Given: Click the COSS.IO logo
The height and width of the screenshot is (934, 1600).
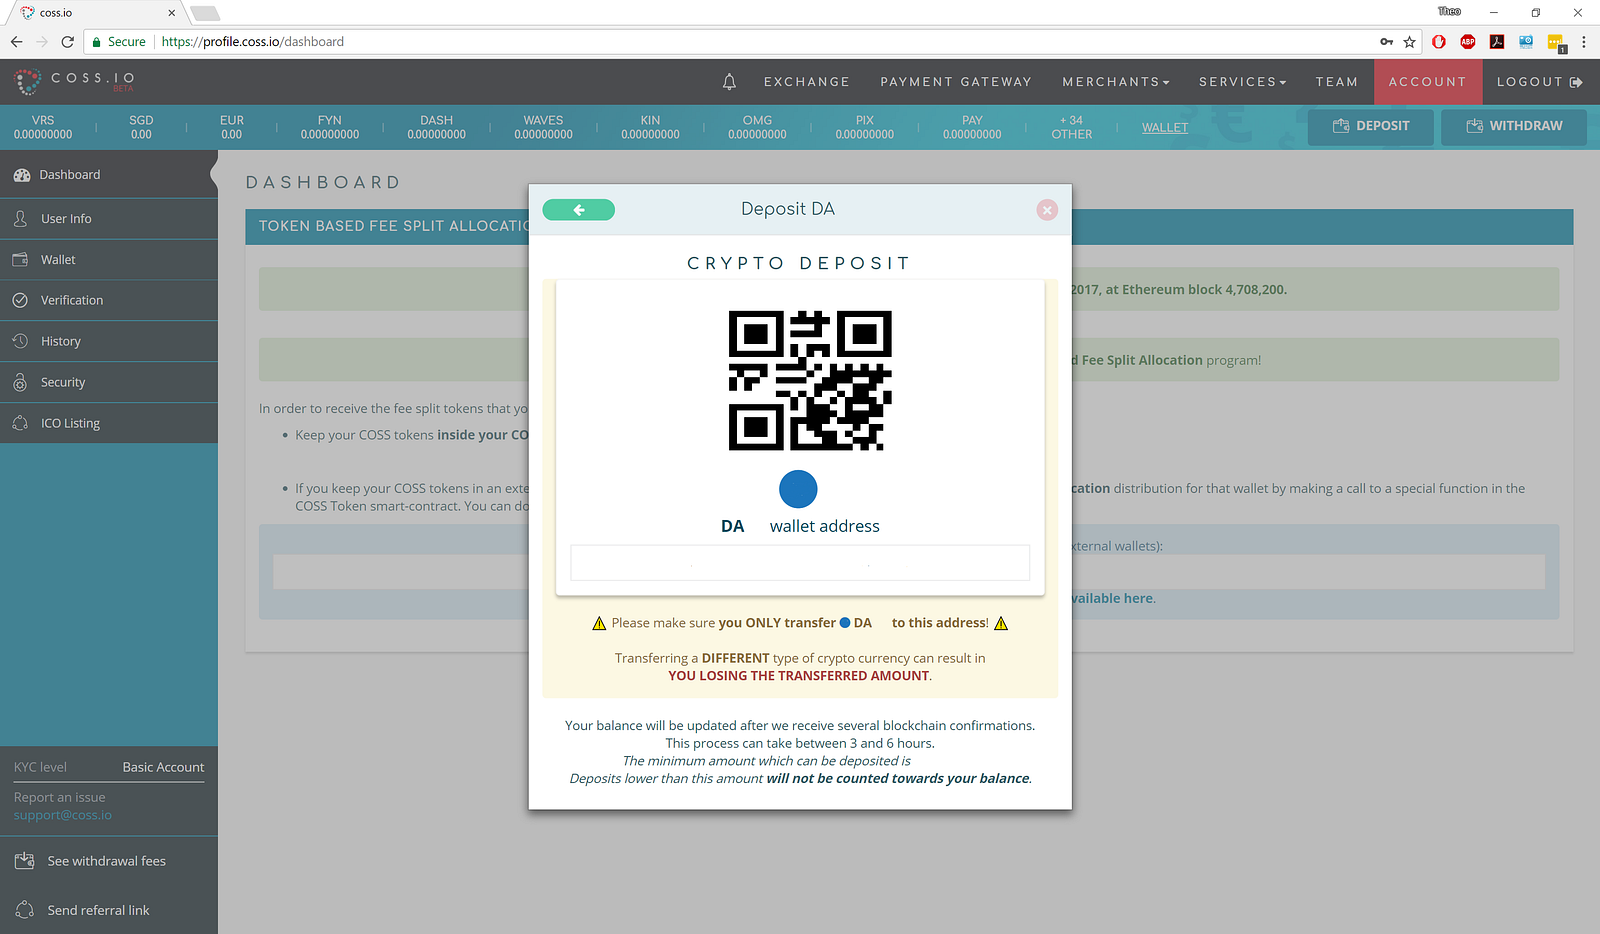Looking at the screenshot, I should (x=75, y=81).
